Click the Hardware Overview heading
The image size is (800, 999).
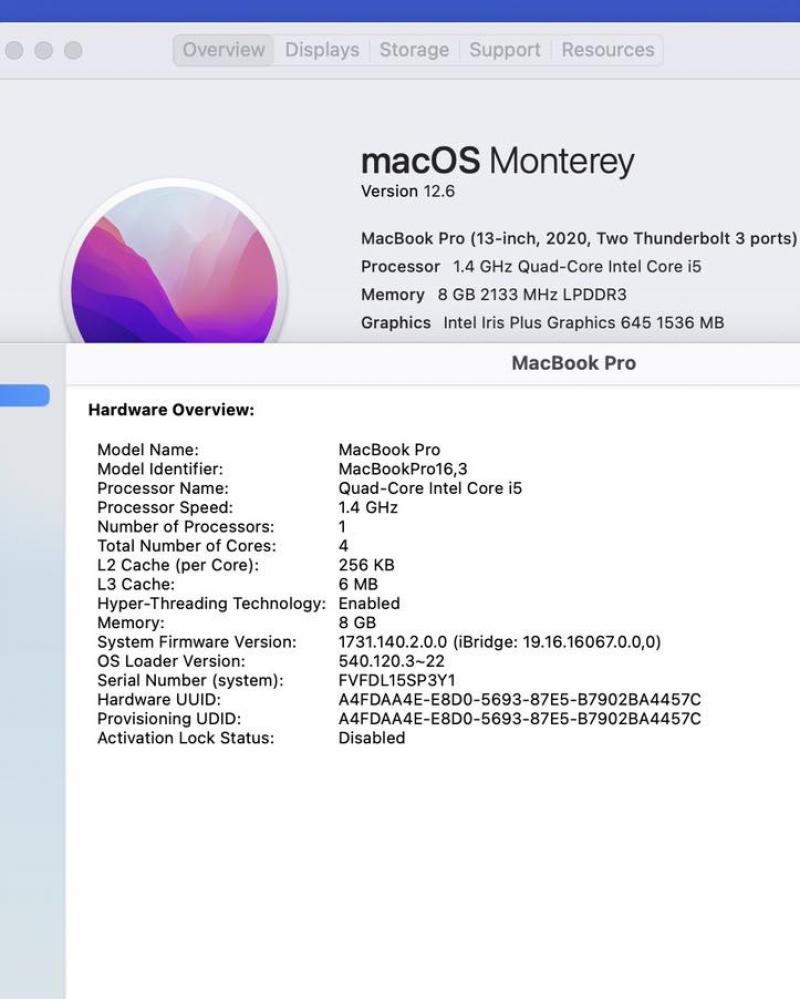pos(171,410)
